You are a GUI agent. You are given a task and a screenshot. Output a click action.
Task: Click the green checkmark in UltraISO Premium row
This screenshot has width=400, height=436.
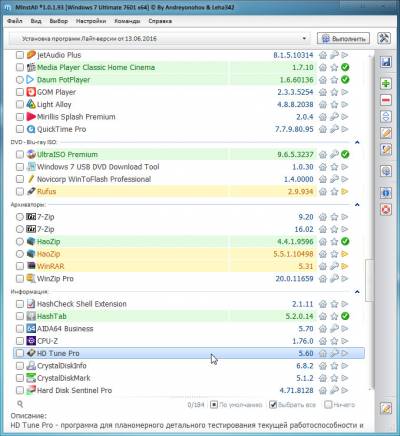pyautogui.click(x=345, y=154)
